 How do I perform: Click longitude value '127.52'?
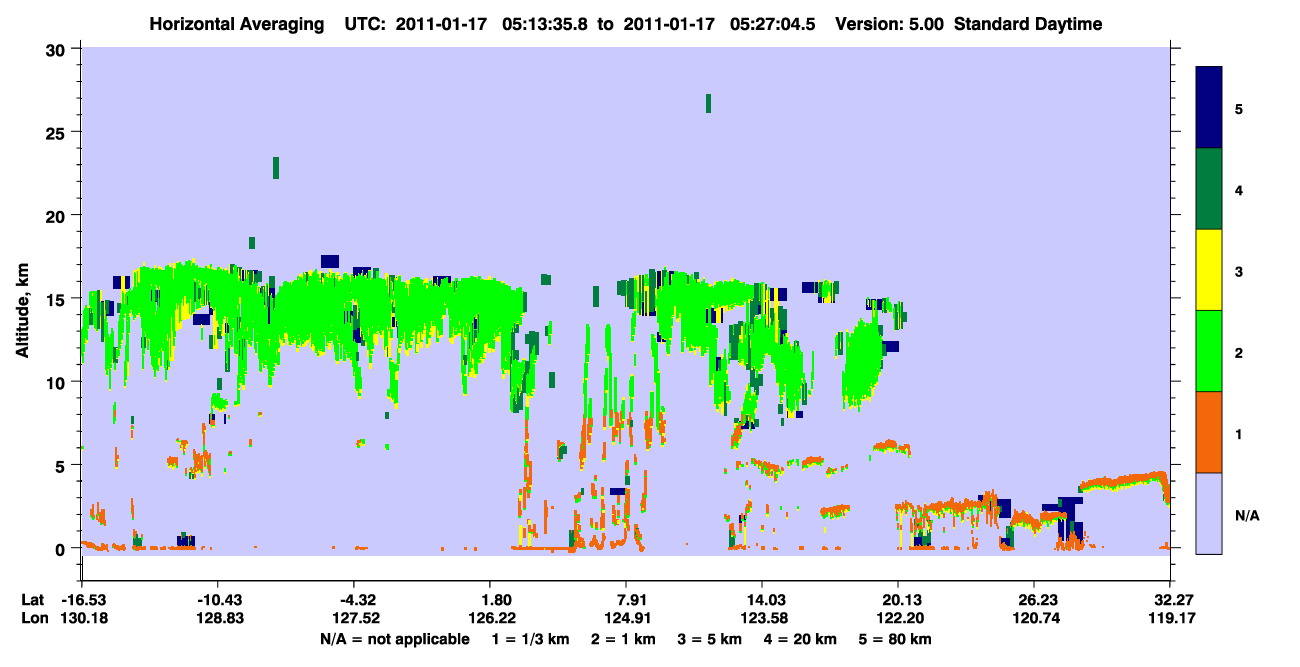354,619
